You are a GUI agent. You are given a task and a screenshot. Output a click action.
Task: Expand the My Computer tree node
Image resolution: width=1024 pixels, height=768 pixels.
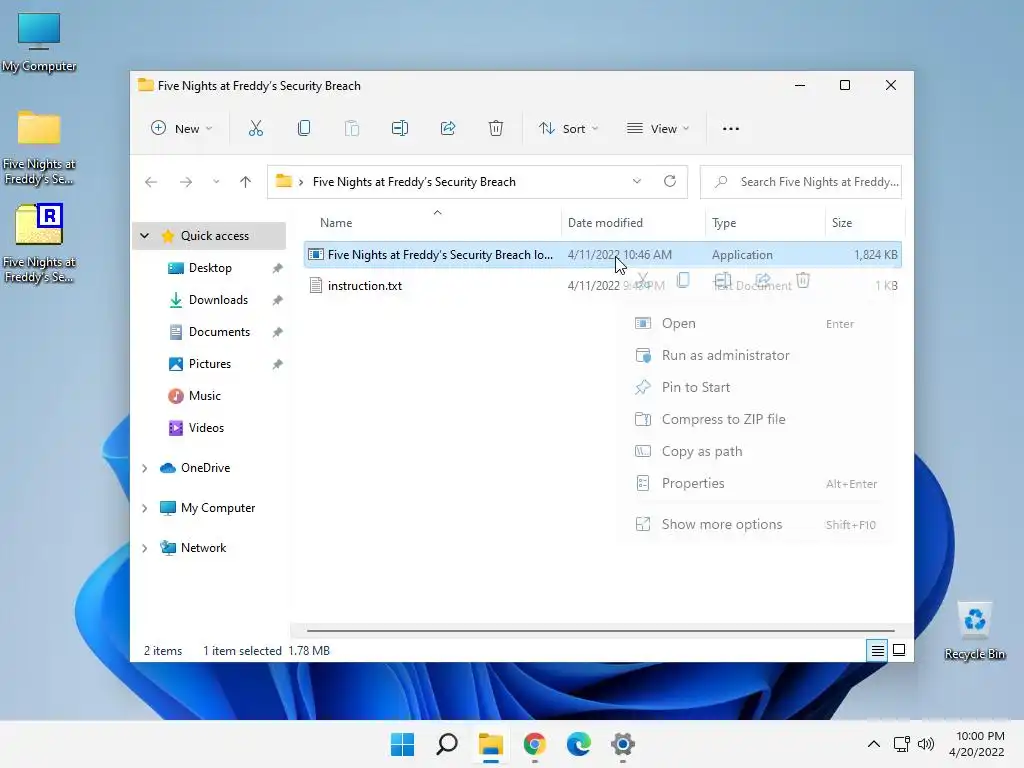(x=145, y=508)
